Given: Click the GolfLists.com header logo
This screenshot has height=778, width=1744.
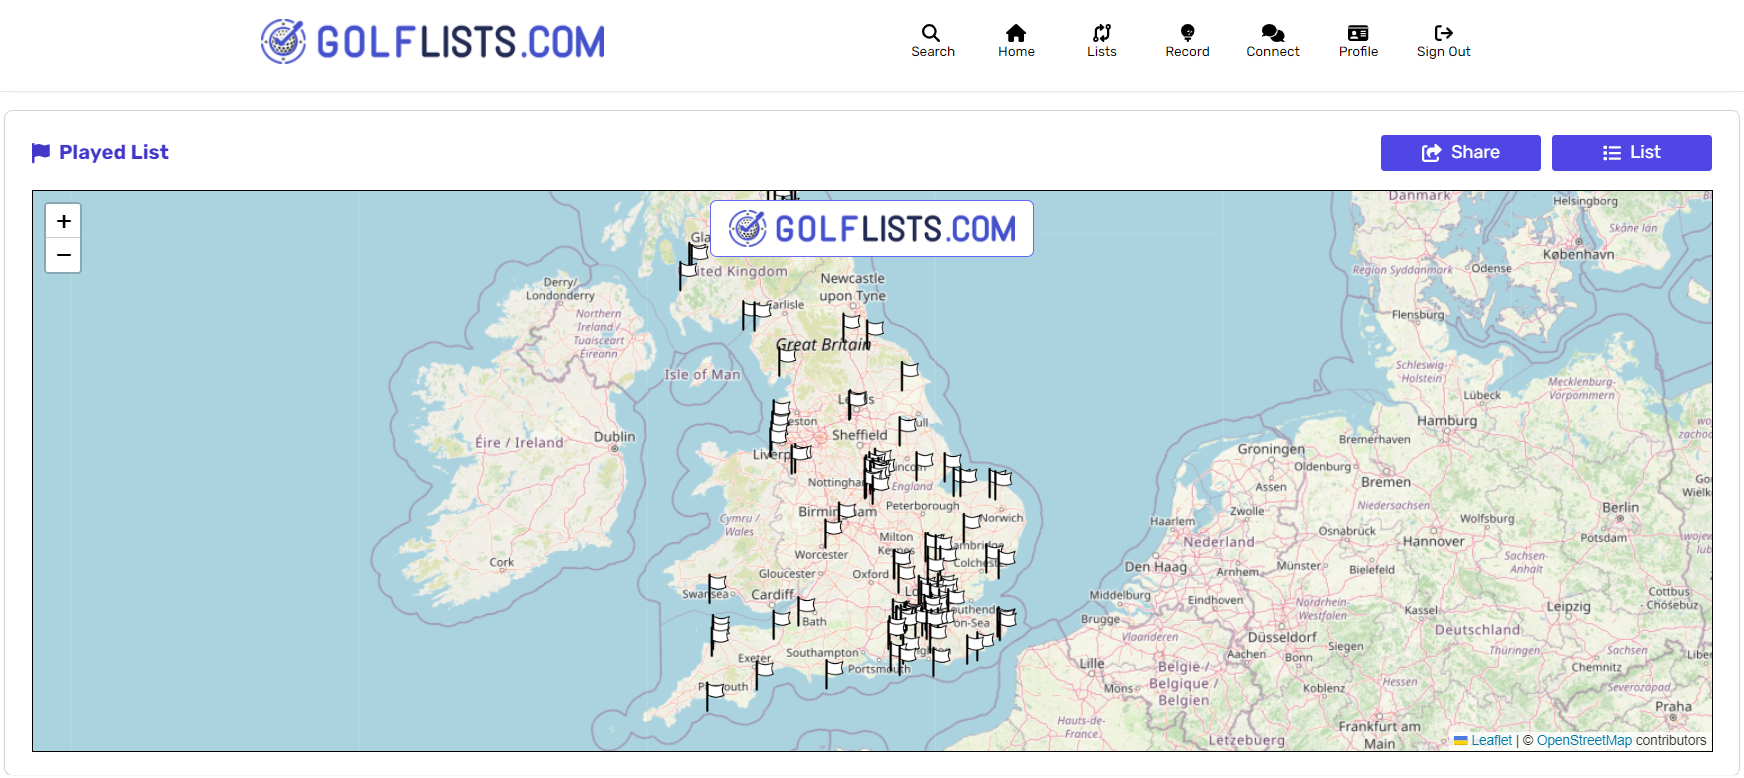Looking at the screenshot, I should click(x=432, y=42).
